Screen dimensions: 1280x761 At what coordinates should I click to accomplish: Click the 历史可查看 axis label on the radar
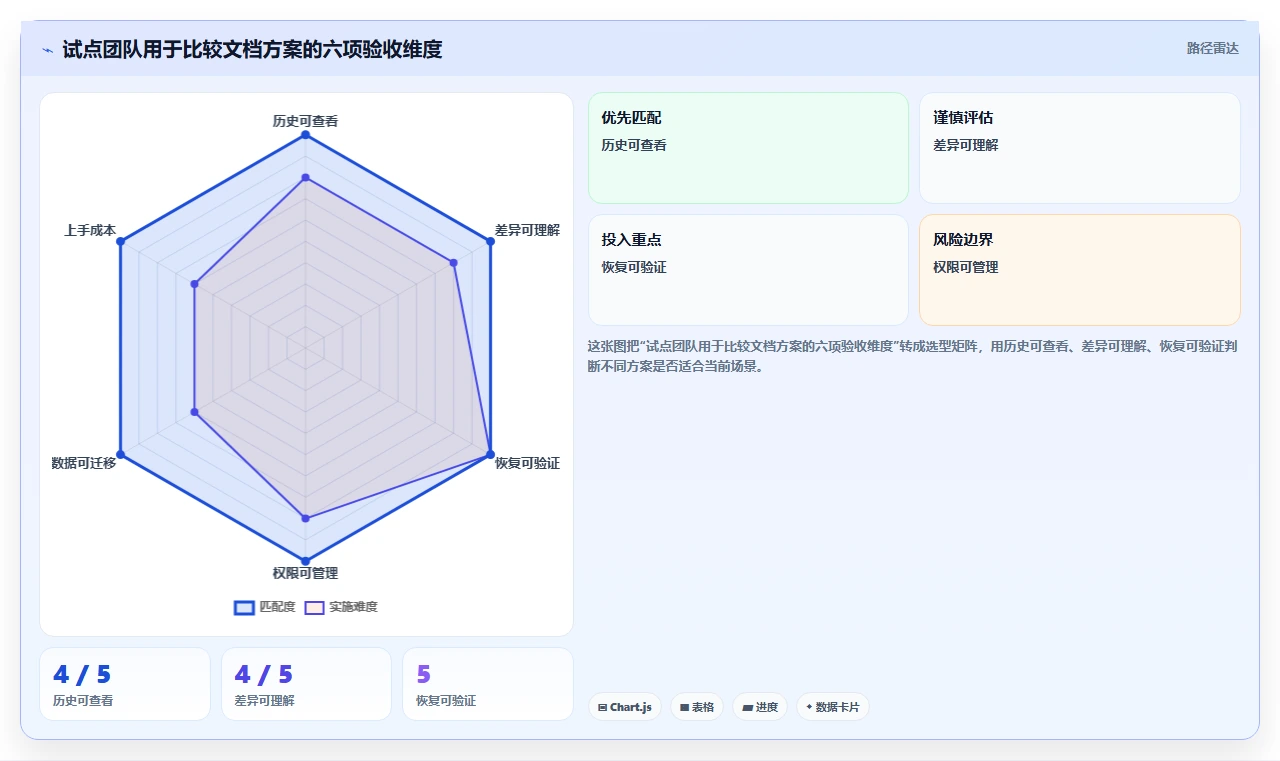(305, 121)
